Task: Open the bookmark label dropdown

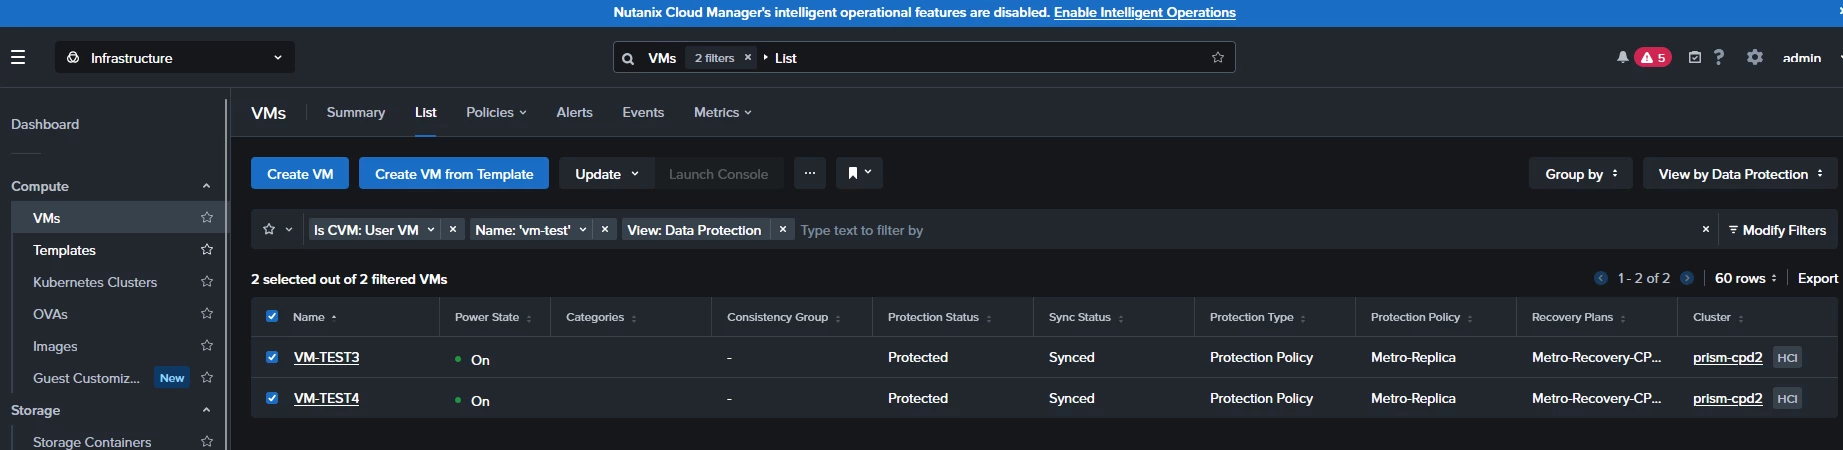Action: pyautogui.click(x=859, y=173)
